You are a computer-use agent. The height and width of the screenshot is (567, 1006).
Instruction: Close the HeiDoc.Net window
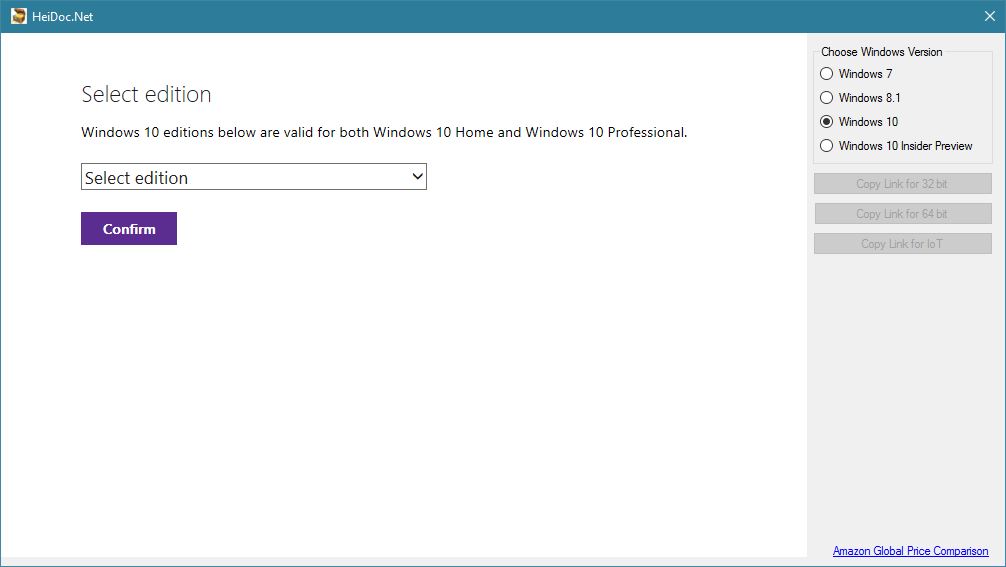tap(989, 16)
